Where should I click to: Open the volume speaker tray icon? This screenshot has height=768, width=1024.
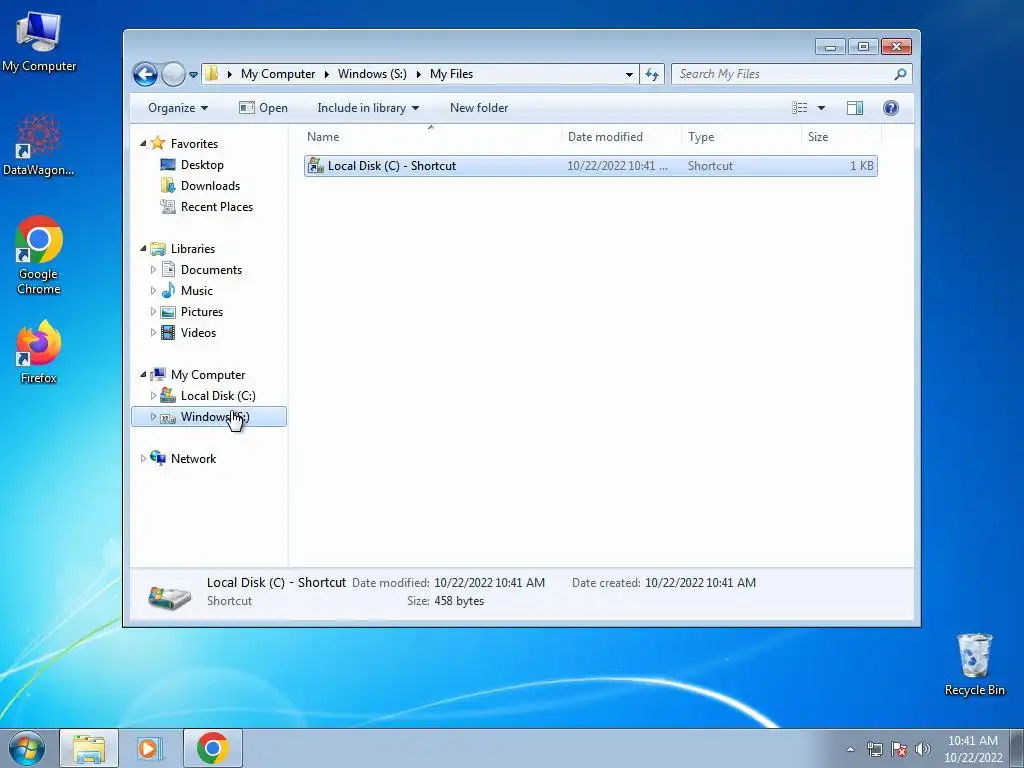pyautogui.click(x=922, y=749)
